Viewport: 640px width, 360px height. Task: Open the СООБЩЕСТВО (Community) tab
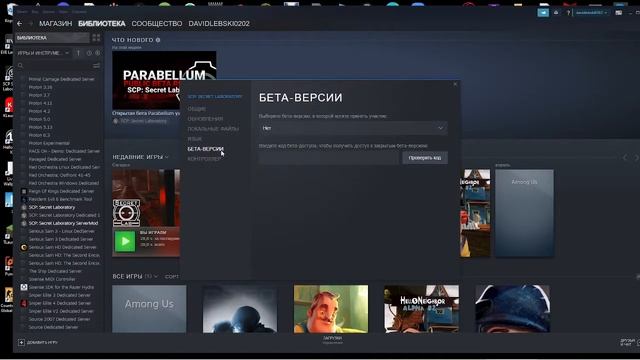157,24
